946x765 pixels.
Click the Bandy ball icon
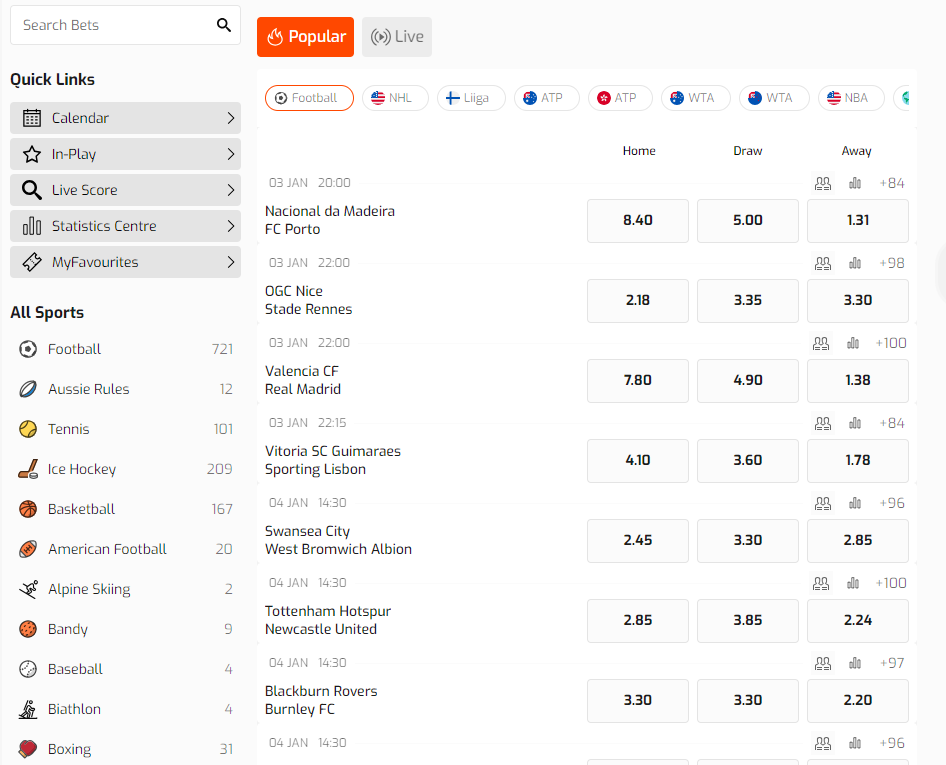(28, 629)
